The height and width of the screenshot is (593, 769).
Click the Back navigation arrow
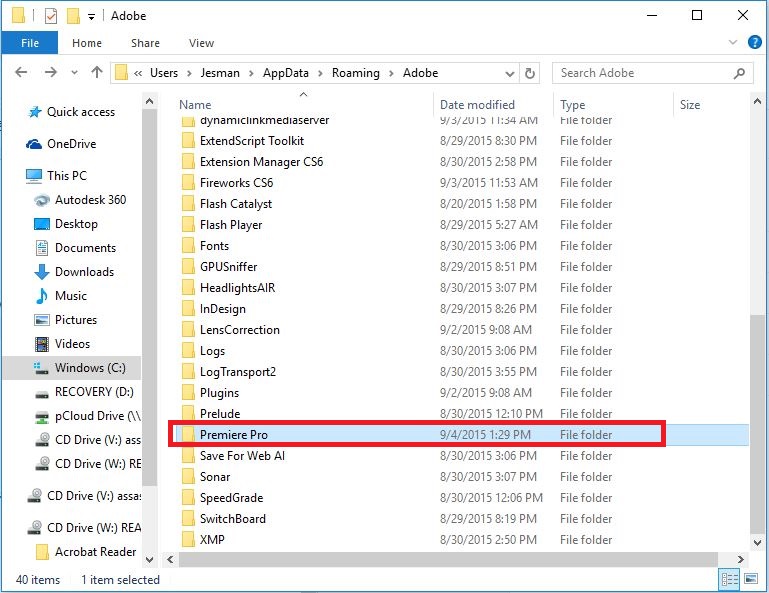[21, 73]
